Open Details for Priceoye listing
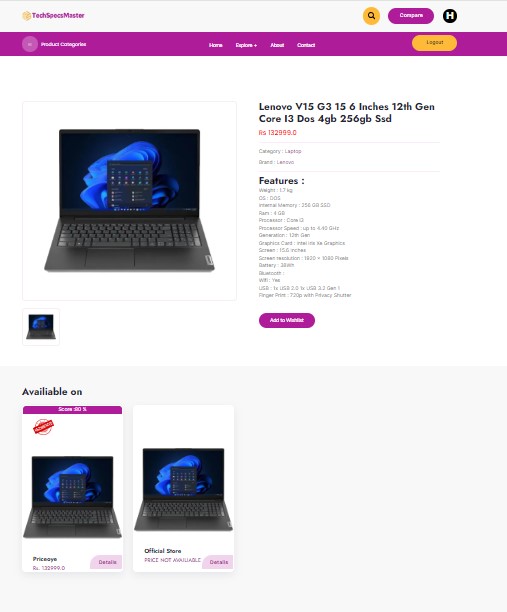This screenshot has height=612, width=507. [x=107, y=562]
